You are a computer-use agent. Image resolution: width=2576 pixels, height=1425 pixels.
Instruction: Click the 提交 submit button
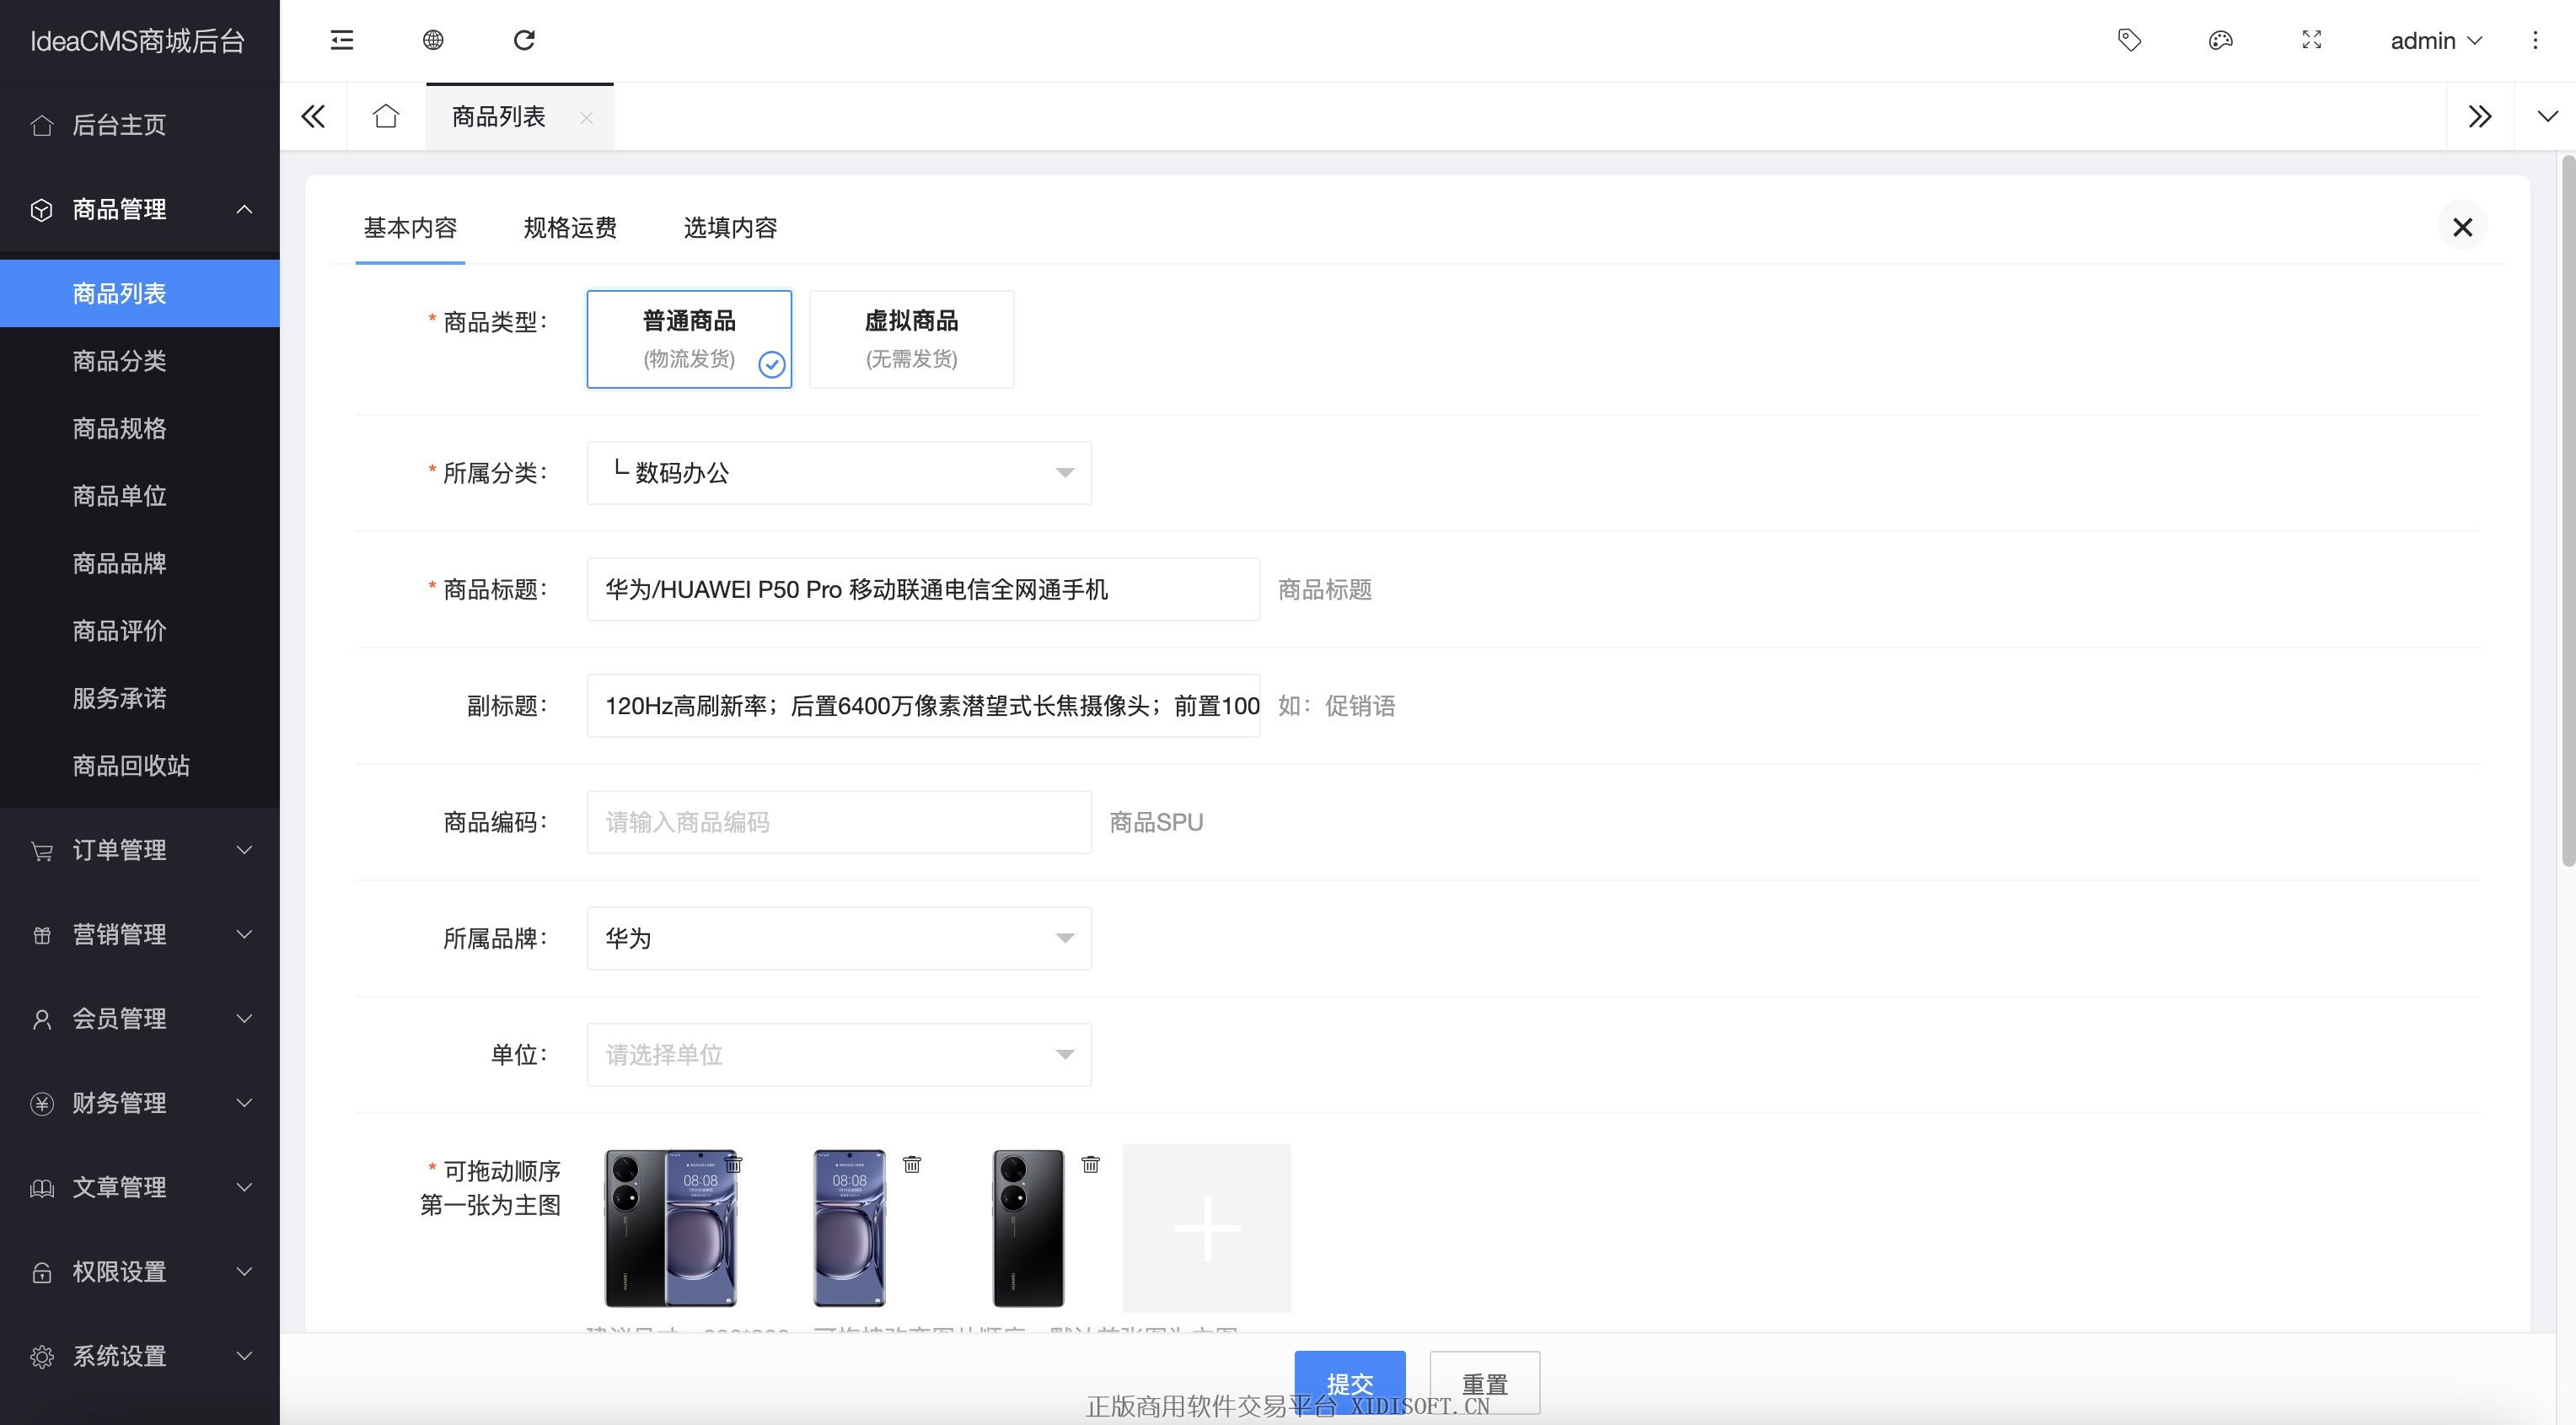1350,1383
